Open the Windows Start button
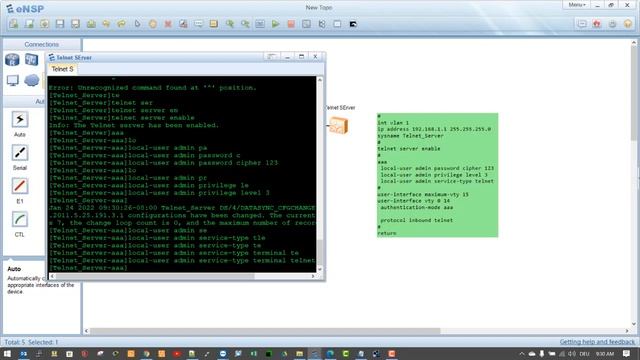The image size is (640, 360). click(x=7, y=353)
